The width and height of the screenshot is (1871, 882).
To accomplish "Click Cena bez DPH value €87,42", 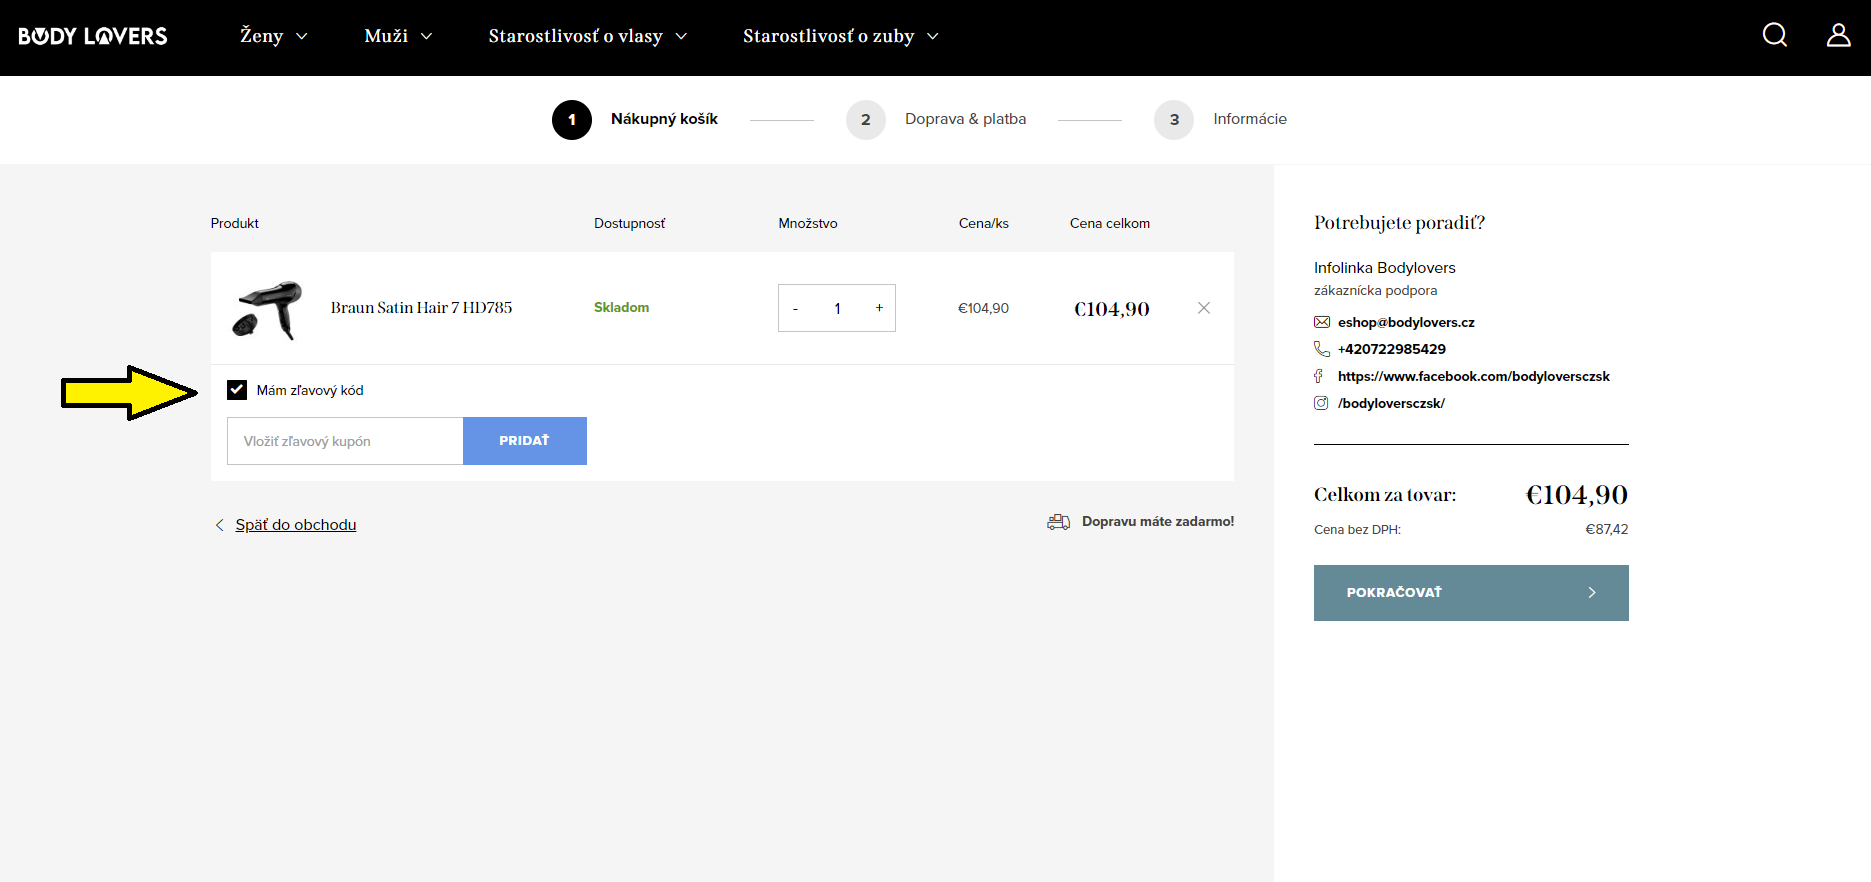I will [1606, 529].
